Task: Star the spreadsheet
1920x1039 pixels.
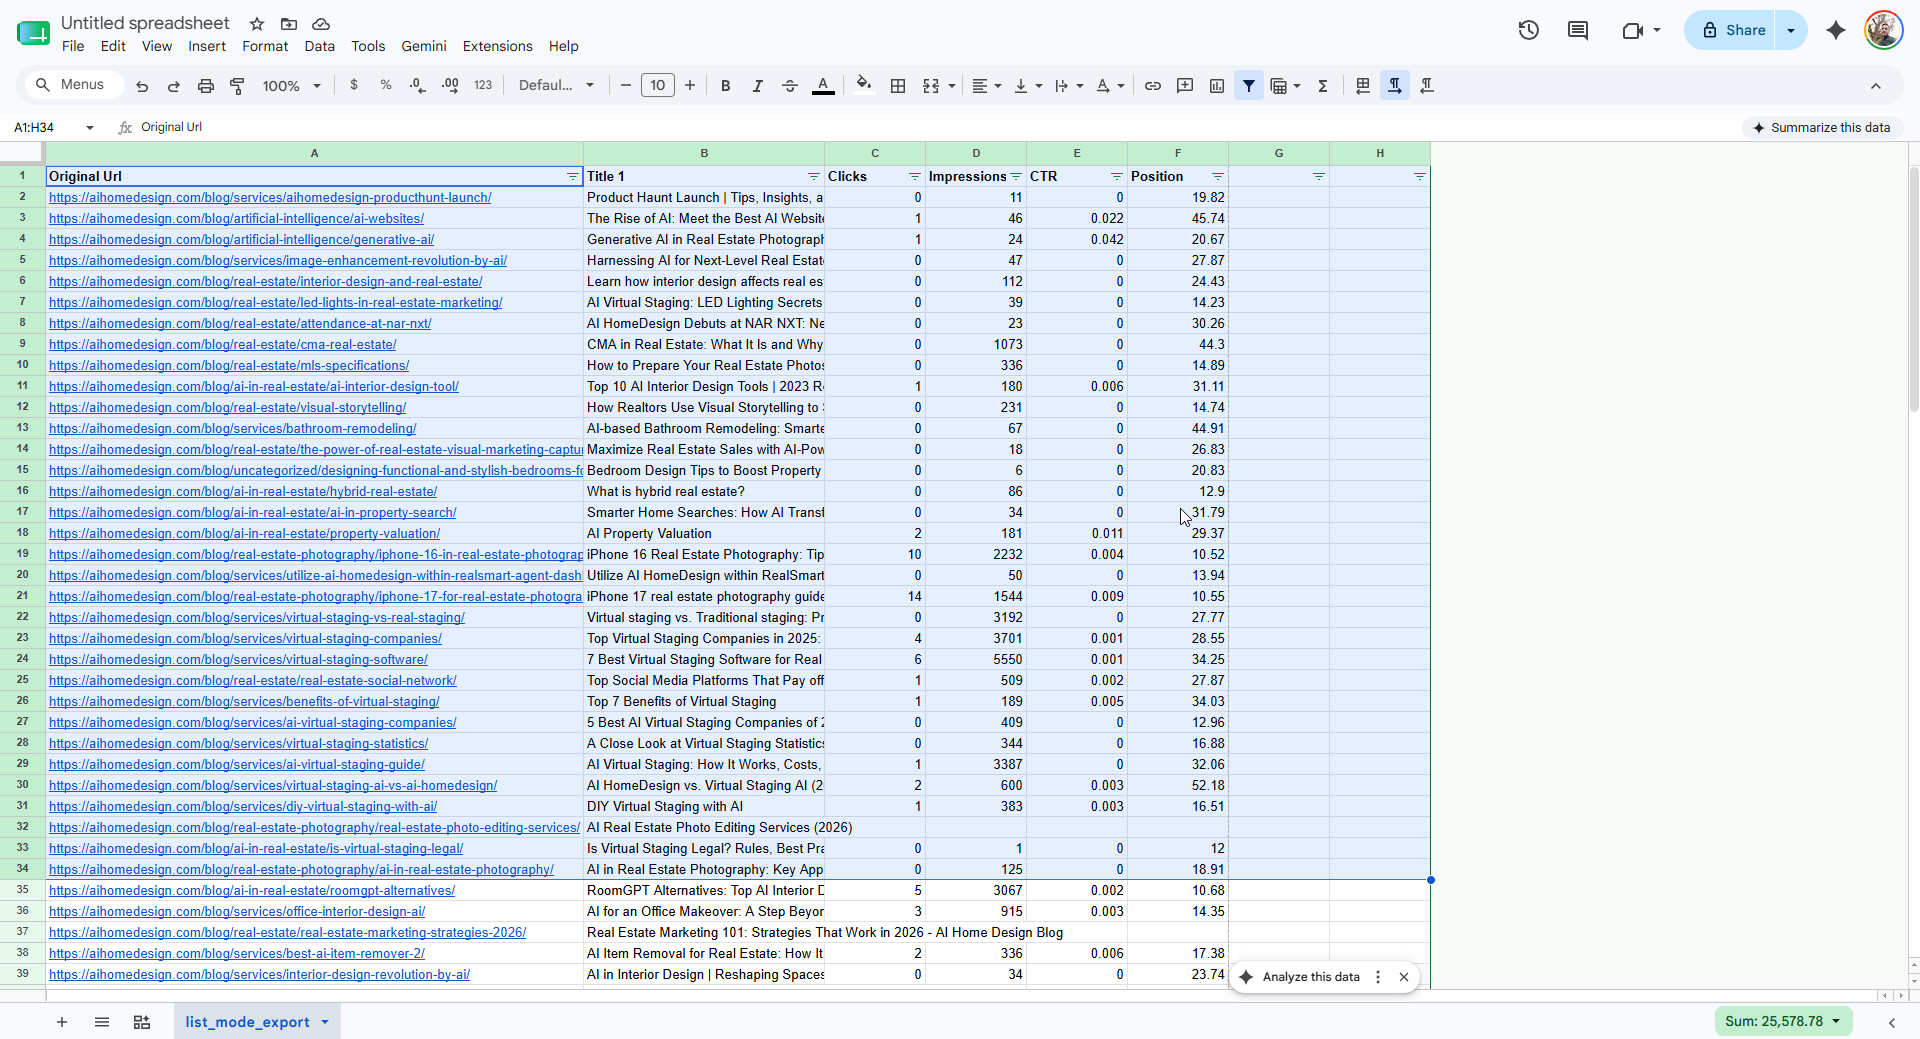Action: [x=257, y=24]
